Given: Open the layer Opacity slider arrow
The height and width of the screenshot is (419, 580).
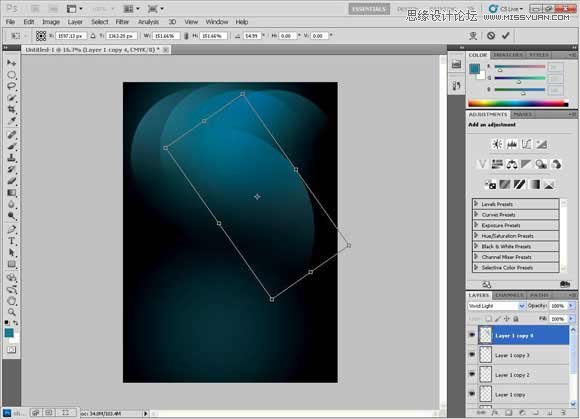Looking at the screenshot, I should coord(571,306).
